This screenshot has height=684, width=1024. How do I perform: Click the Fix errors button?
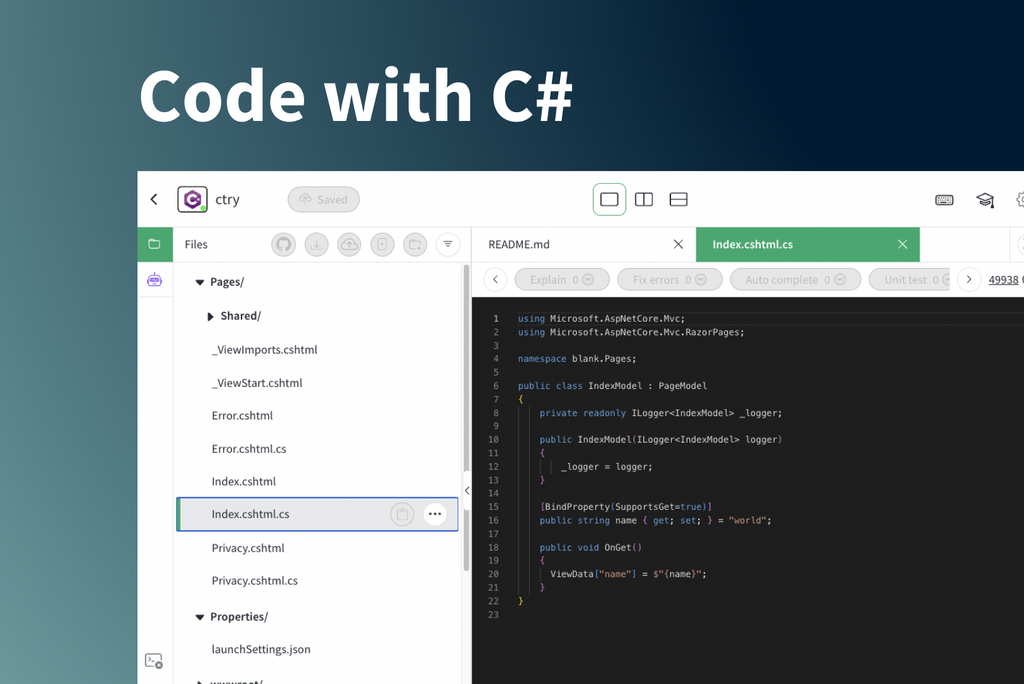669,280
